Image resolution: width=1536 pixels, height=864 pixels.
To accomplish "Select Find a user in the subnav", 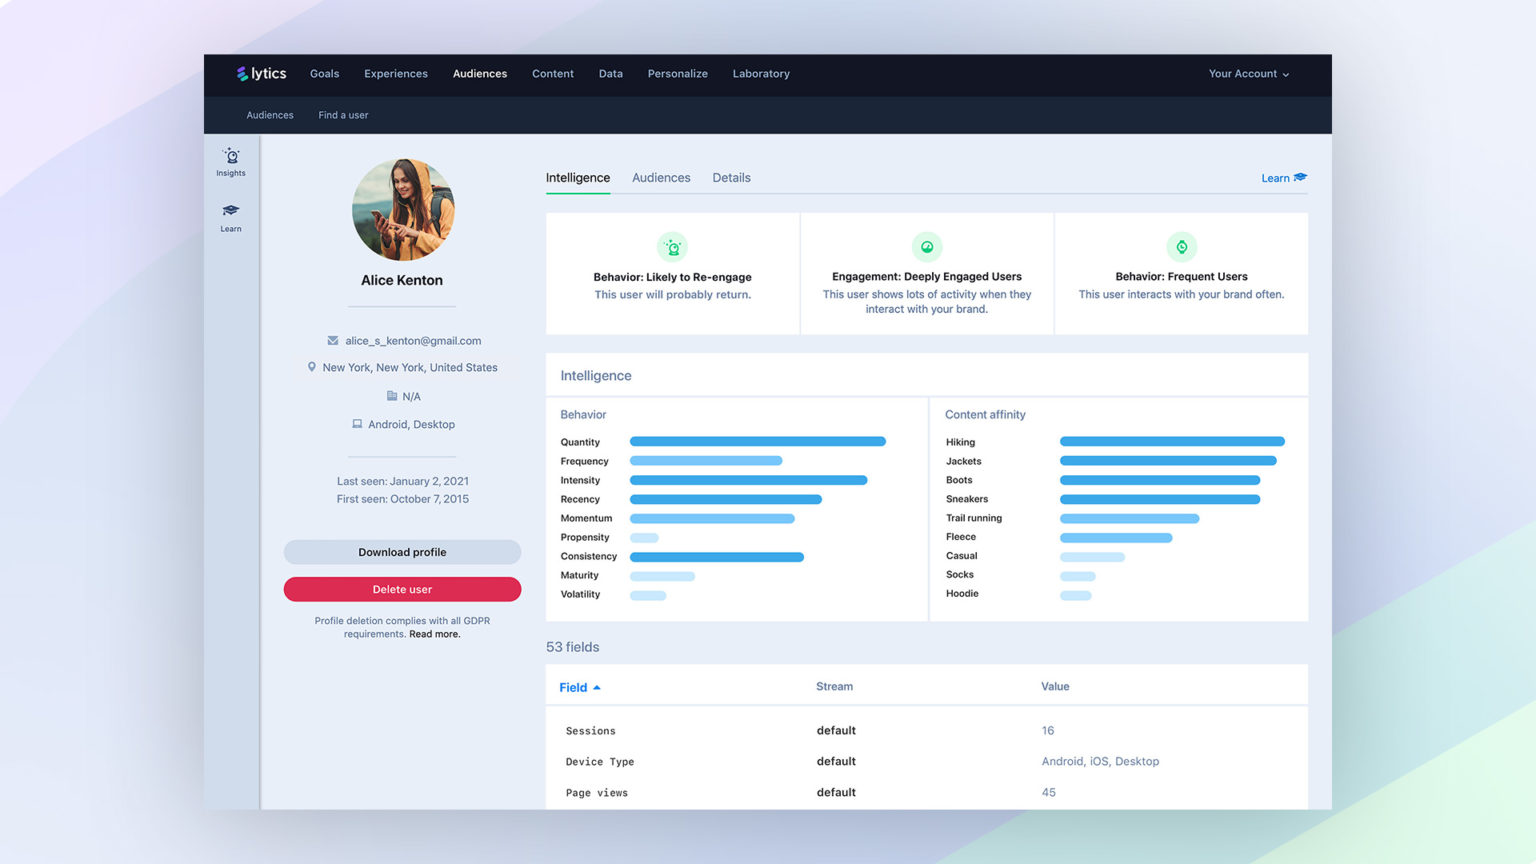I will point(343,115).
